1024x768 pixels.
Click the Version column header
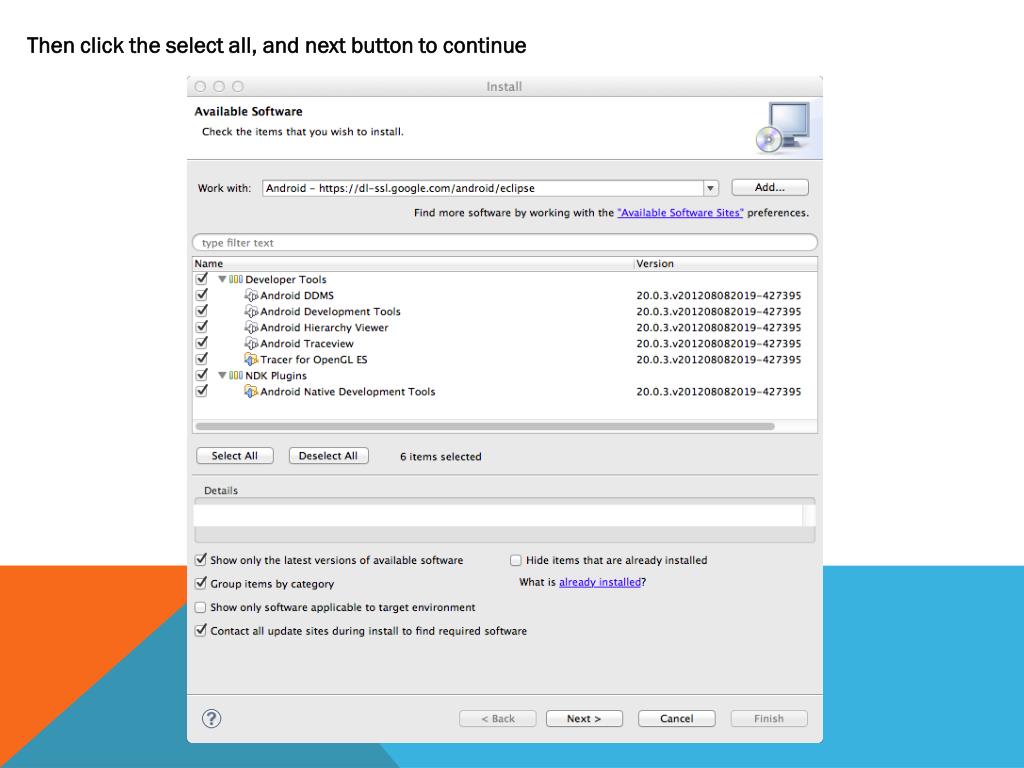coord(726,264)
